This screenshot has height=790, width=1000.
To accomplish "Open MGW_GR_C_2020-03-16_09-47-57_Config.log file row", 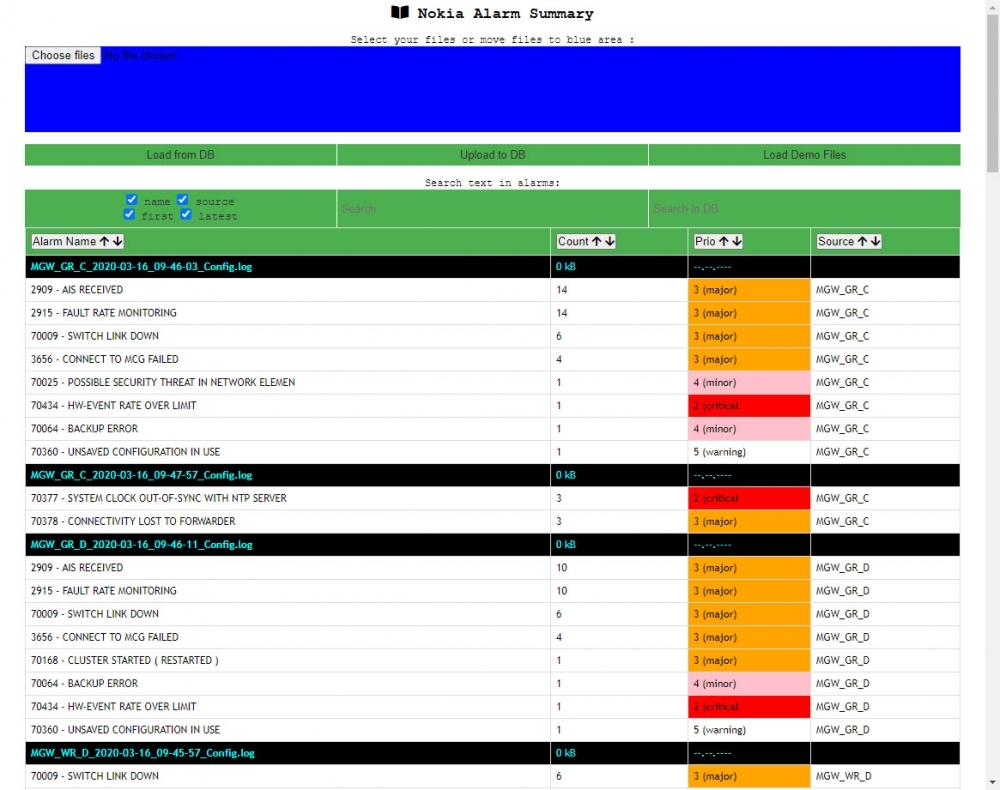I will (x=492, y=475).
